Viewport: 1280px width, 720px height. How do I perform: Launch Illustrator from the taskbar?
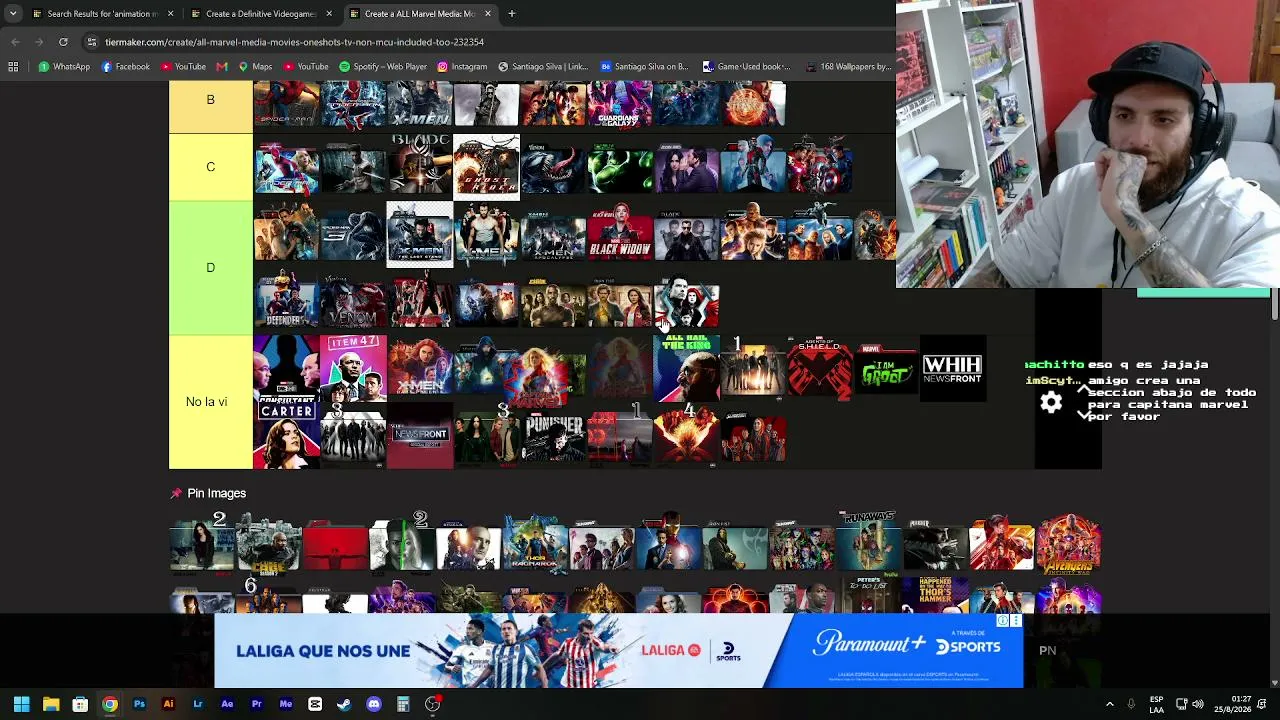pyautogui.click(x=168, y=704)
